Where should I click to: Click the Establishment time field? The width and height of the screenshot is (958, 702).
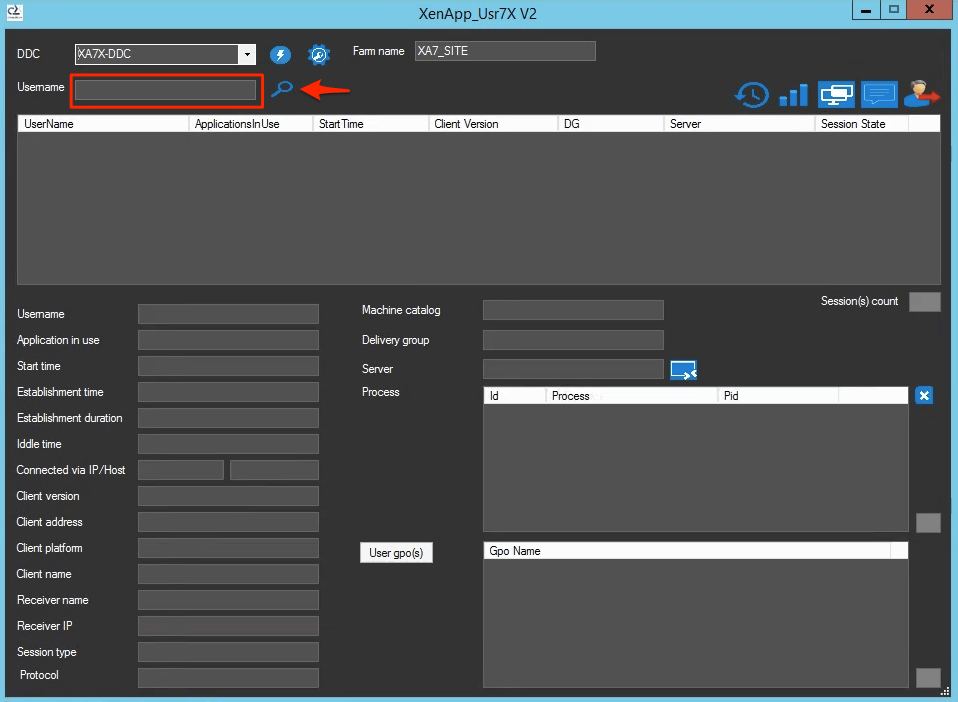pyautogui.click(x=228, y=392)
